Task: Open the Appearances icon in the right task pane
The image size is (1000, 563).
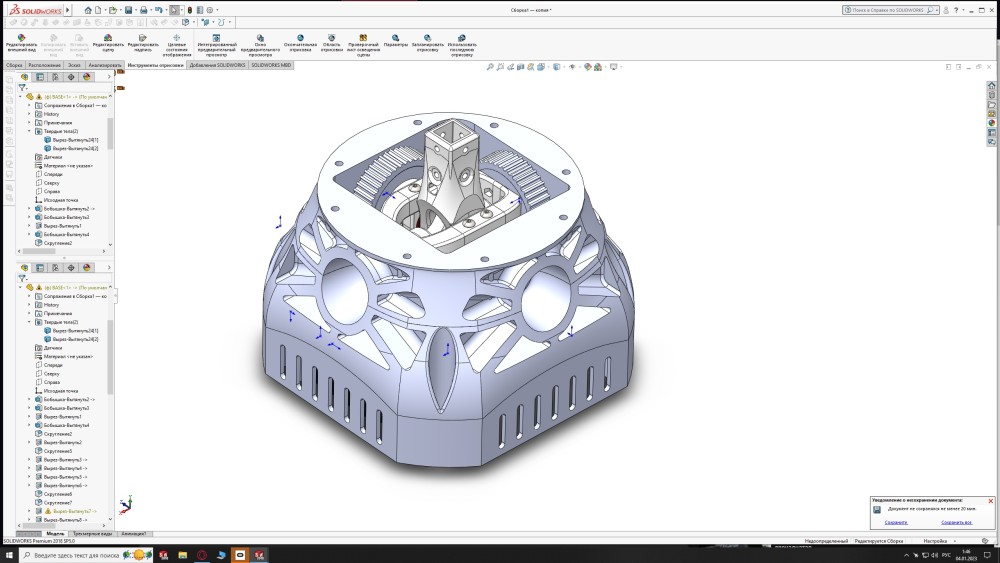Action: click(992, 123)
